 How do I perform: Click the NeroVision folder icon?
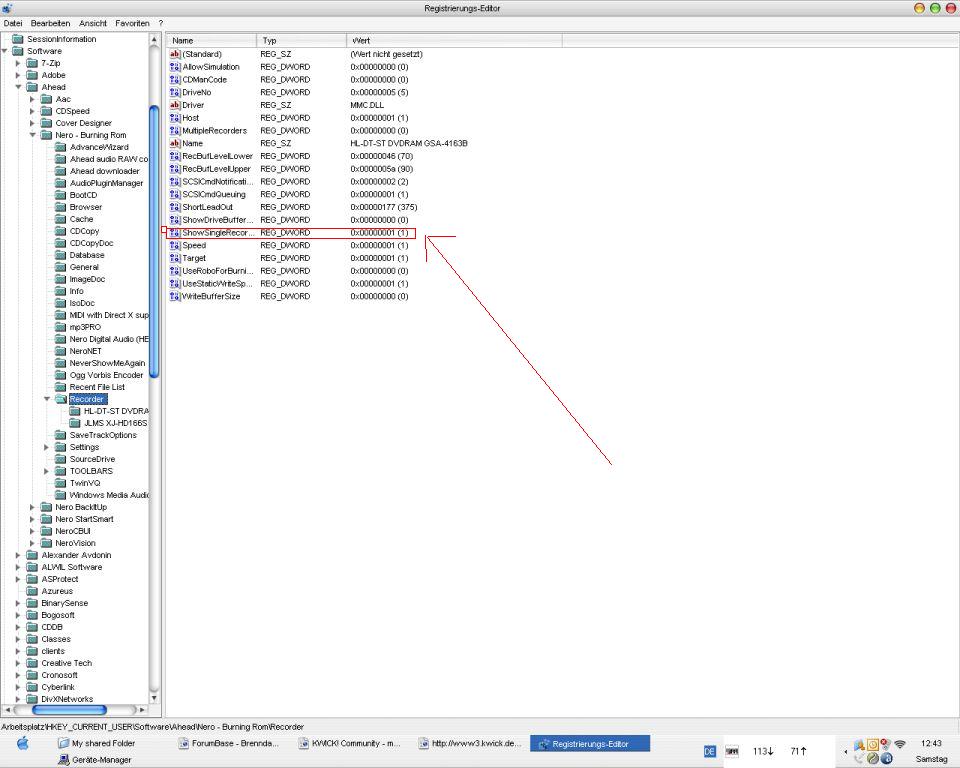click(x=46, y=543)
